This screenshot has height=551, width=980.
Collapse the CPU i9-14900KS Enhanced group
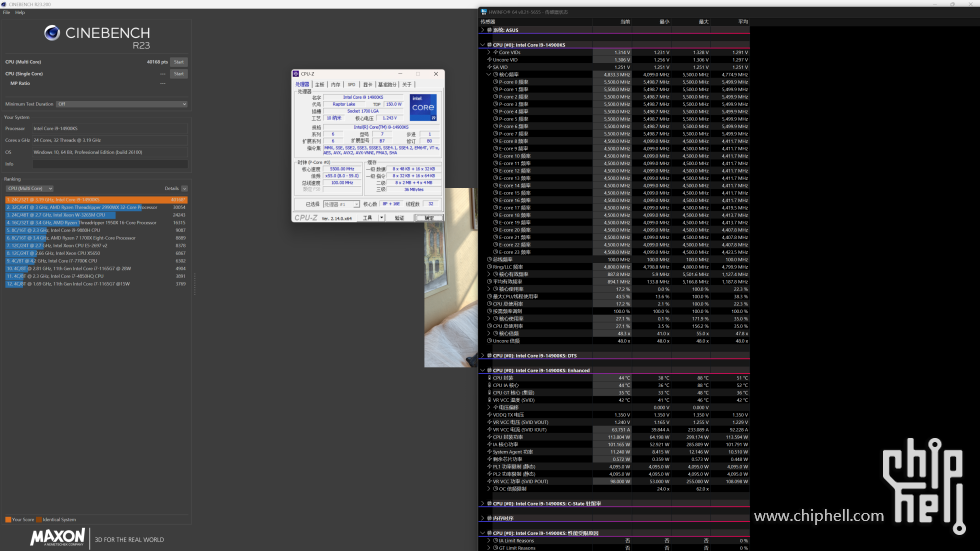coord(482,370)
